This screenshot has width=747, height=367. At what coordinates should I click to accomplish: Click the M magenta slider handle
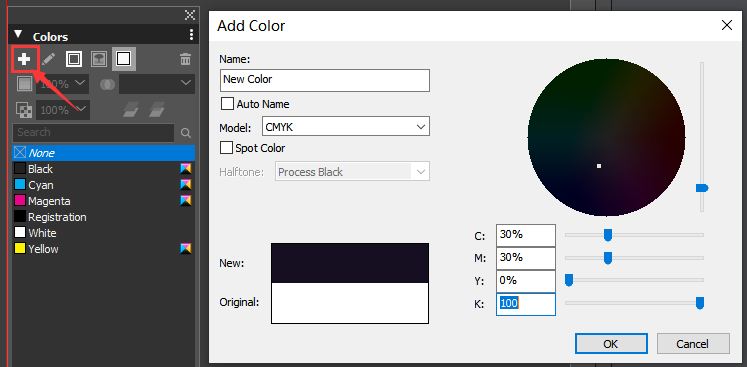[x=608, y=258]
